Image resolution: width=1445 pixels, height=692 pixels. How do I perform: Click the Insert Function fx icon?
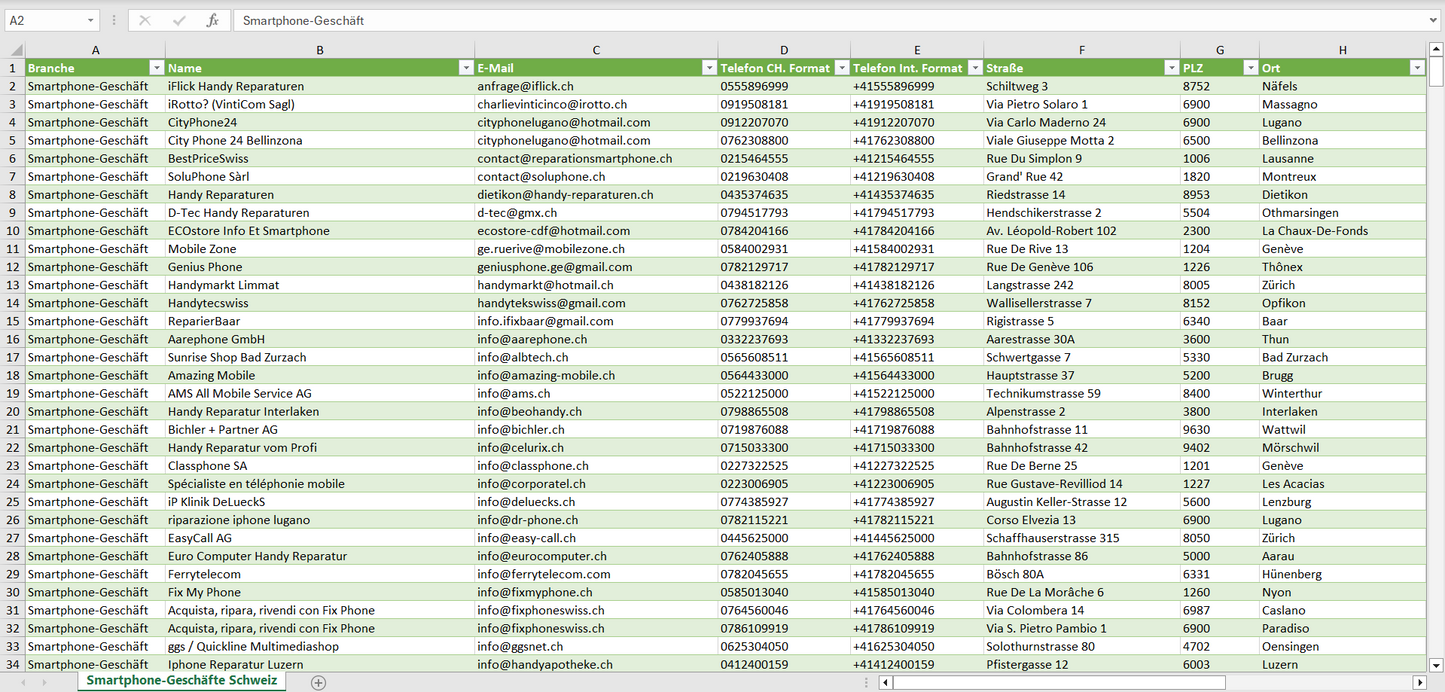[212, 20]
